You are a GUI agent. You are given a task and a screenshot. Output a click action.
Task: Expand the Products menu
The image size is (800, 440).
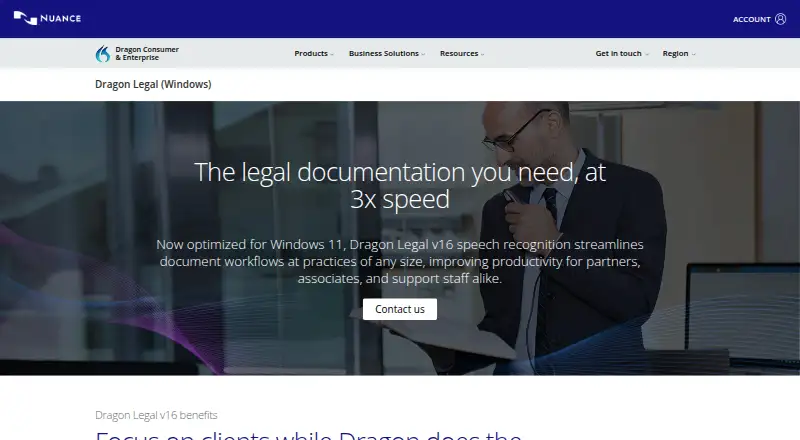[x=314, y=53]
